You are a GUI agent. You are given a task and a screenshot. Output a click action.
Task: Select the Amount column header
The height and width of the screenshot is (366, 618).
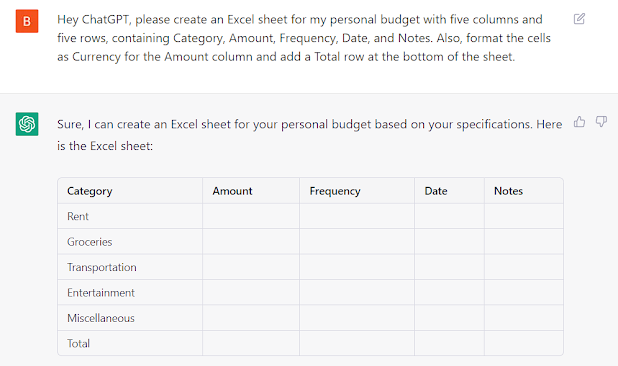232,191
